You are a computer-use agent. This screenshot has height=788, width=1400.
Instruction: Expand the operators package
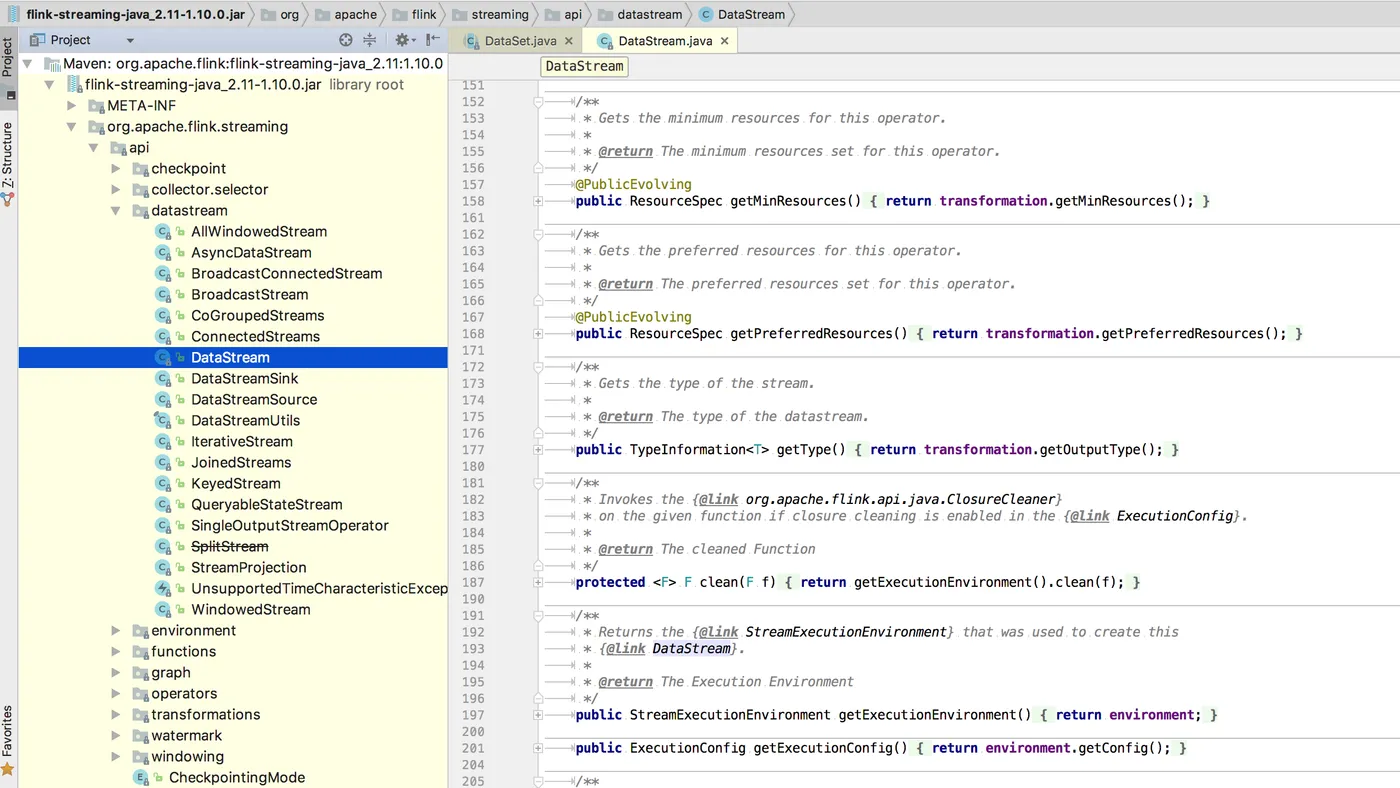click(116, 693)
